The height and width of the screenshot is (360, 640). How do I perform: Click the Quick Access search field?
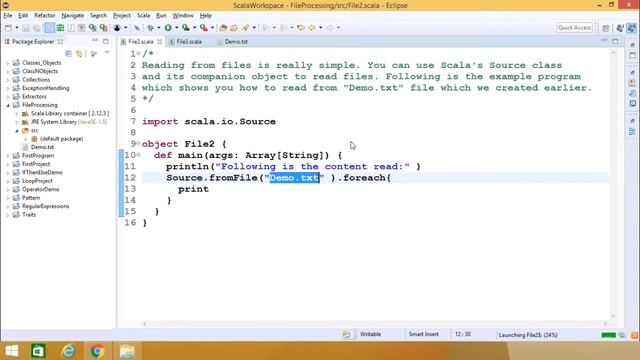pyautogui.click(x=574, y=28)
